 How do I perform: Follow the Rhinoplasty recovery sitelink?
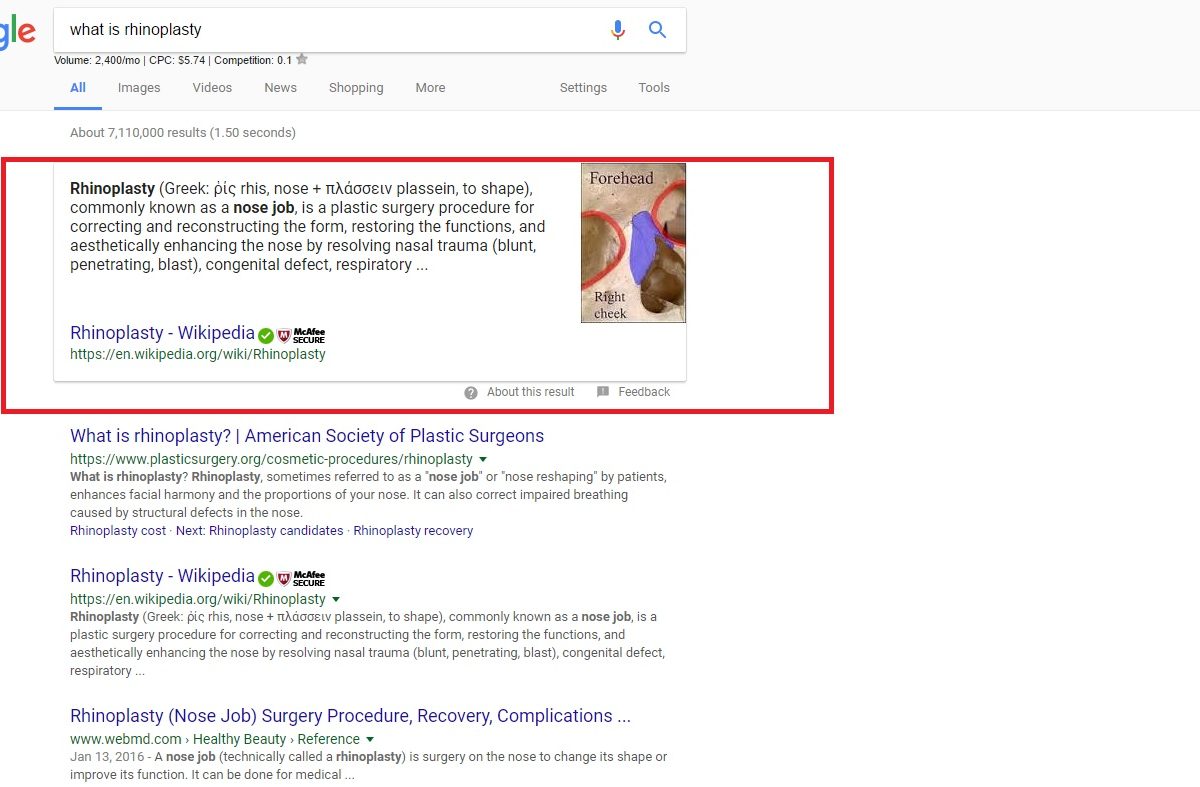[x=413, y=531]
